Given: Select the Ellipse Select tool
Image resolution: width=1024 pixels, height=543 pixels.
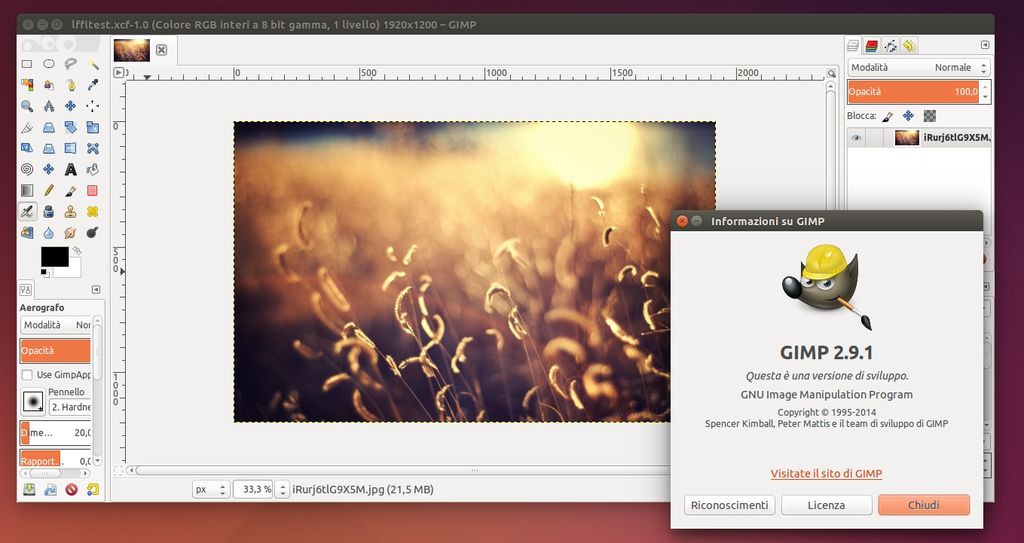Looking at the screenshot, I should 49,64.
